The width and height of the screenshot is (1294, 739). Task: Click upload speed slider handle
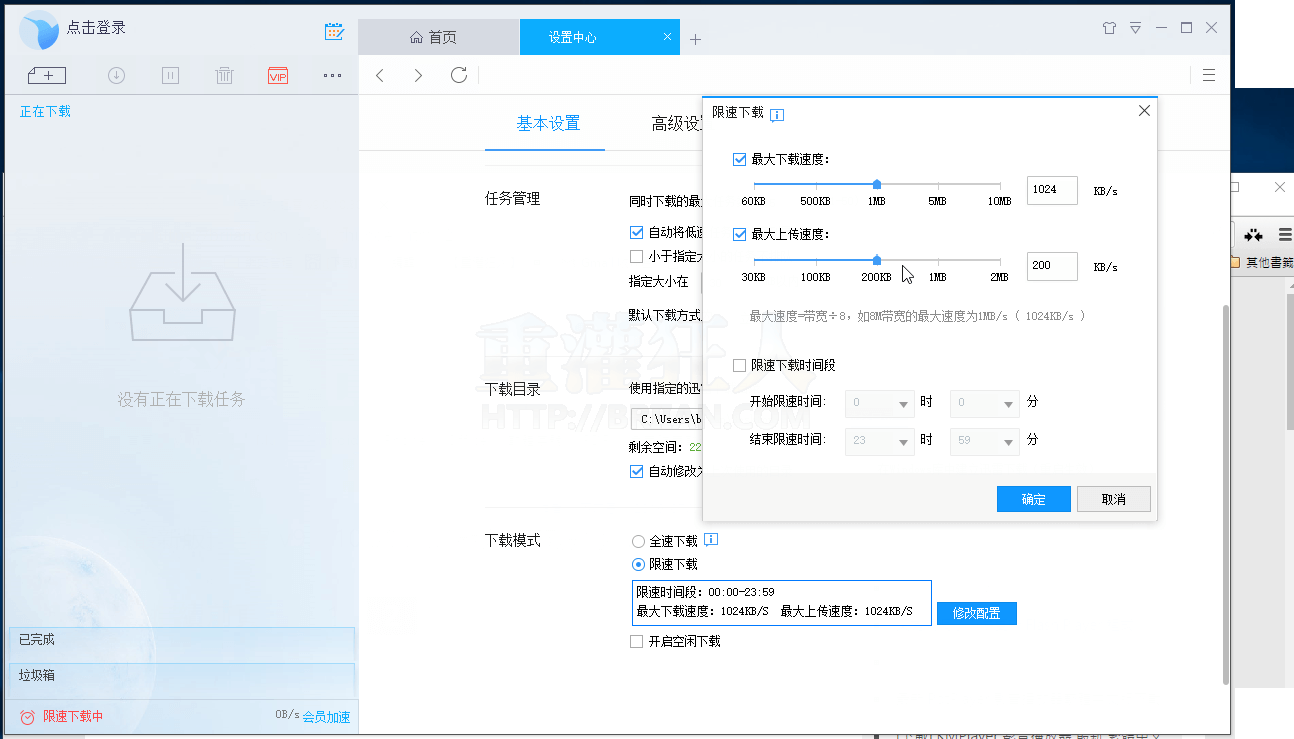[877, 260]
